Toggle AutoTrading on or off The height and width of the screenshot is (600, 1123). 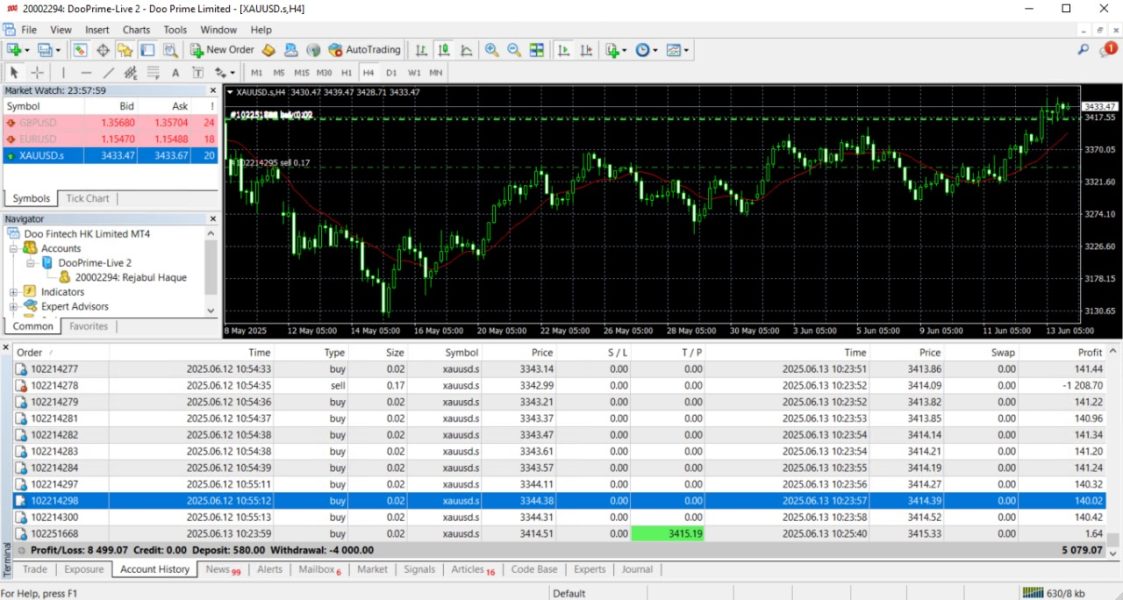(365, 50)
